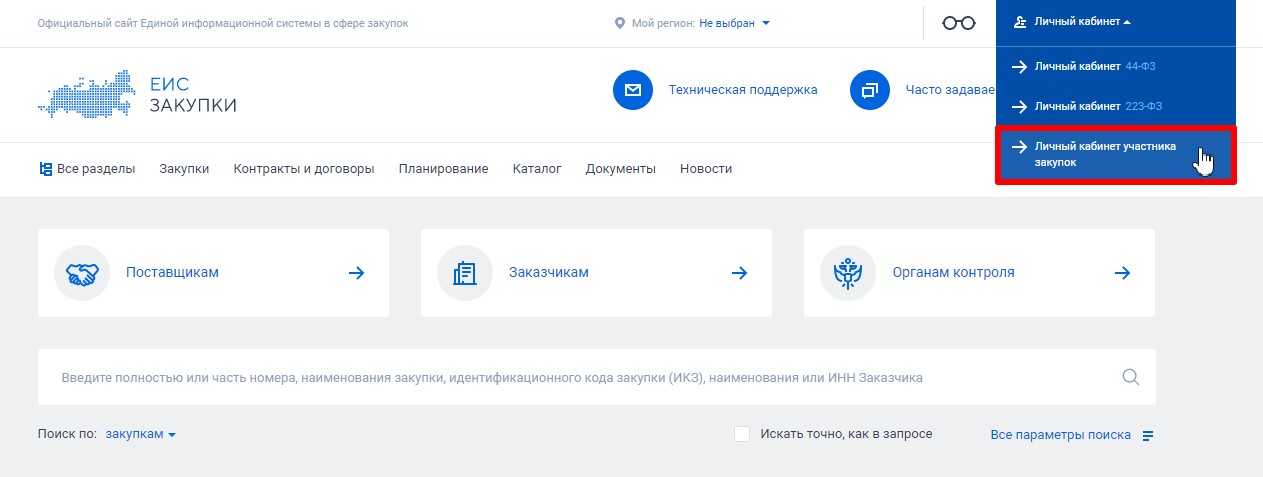
Task: Click the Техническая поддержка envelope icon
Action: (632, 90)
